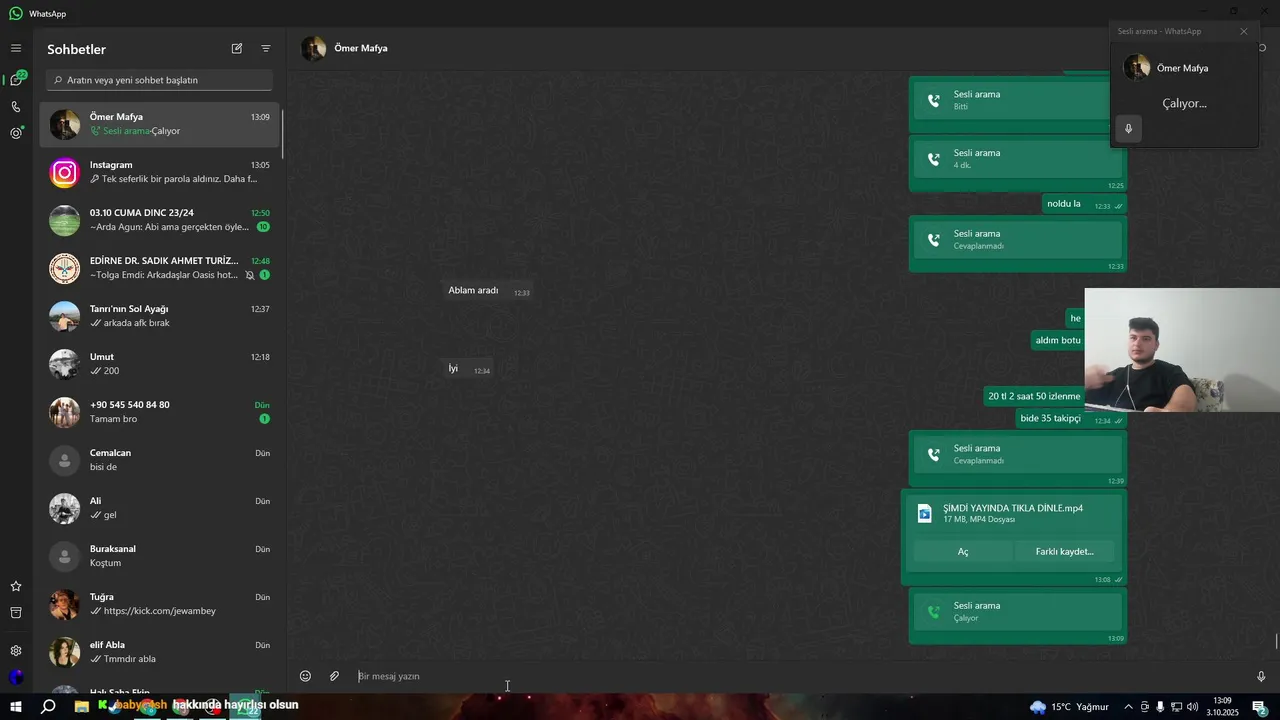Screen dimensions: 1280x720
Task: Open the Chats icon with unread badge
Action: [16, 79]
